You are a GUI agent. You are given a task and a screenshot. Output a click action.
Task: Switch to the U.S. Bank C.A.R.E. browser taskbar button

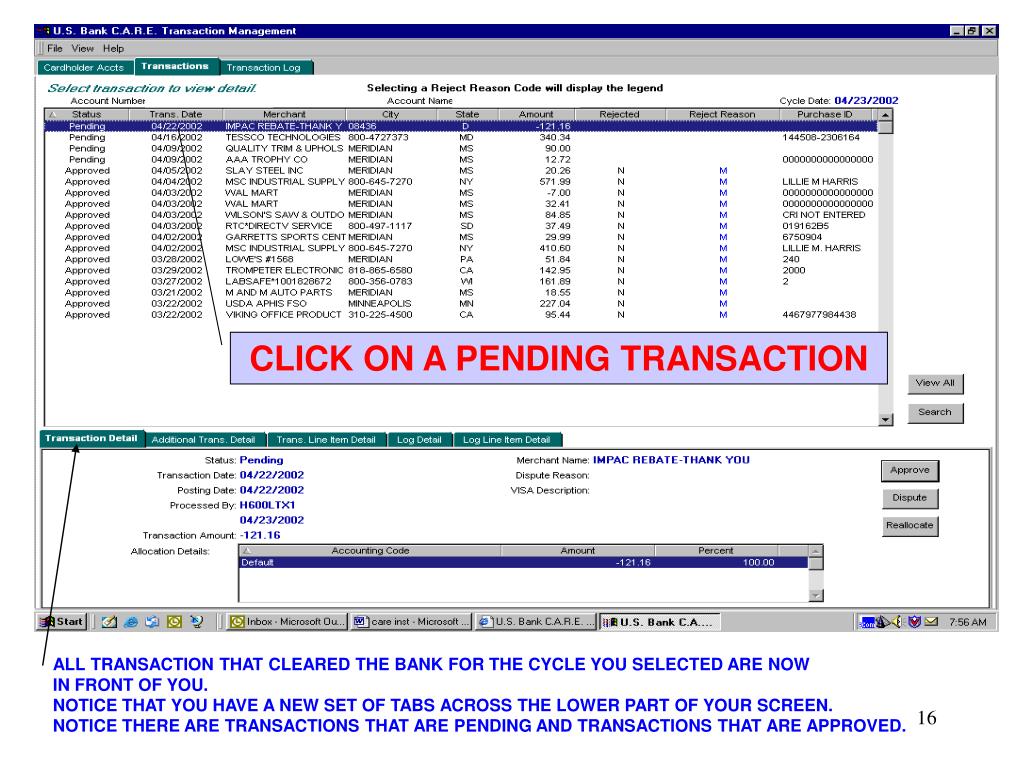(536, 622)
